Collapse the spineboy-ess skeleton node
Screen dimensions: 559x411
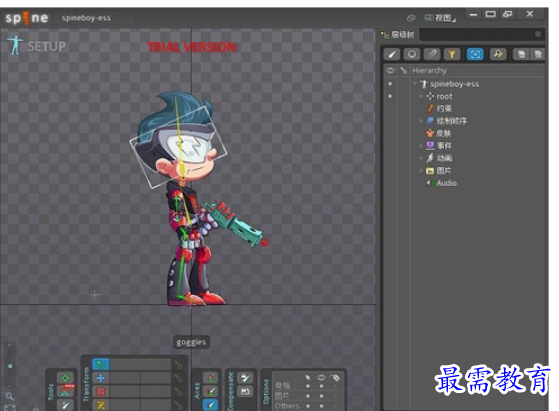click(415, 84)
